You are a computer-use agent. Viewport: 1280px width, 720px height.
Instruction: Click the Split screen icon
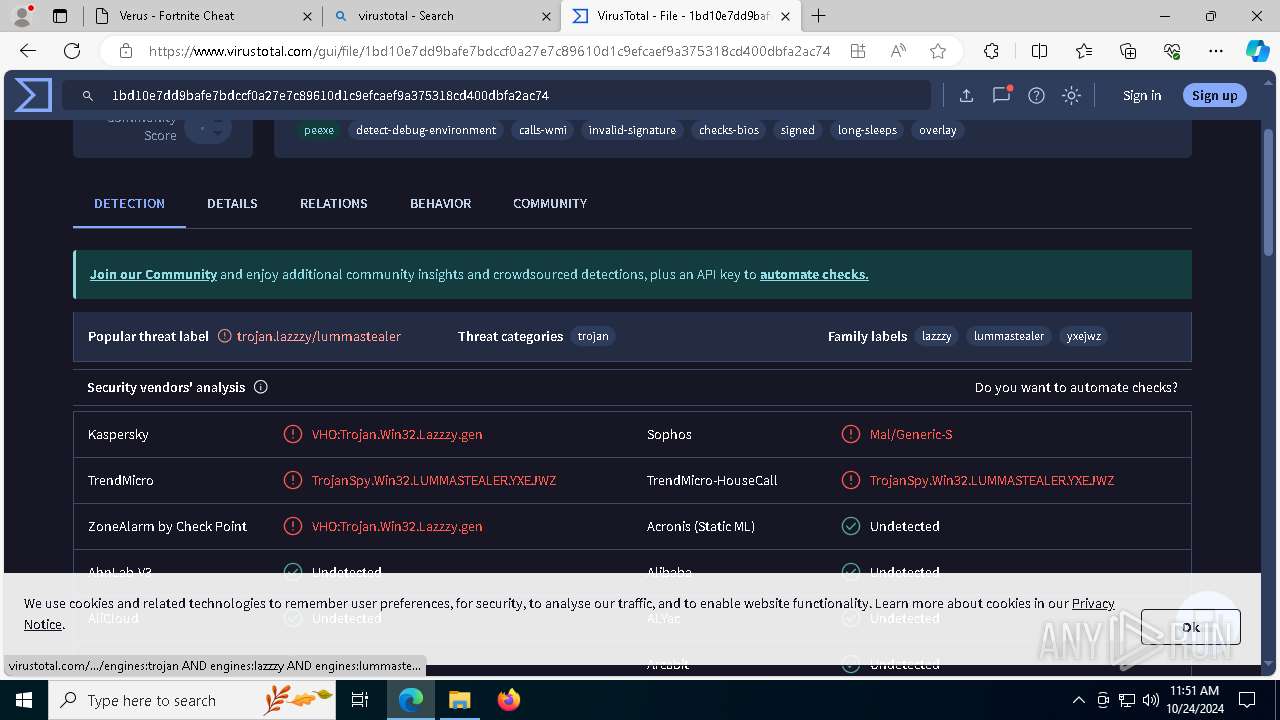pyautogui.click(x=1039, y=51)
